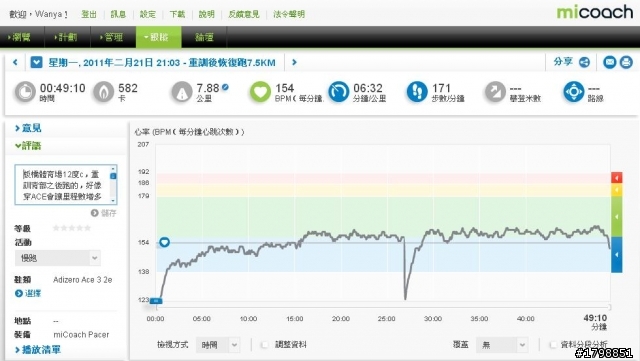
Task: Open the 計劃 navigation menu
Action: (x=66, y=37)
